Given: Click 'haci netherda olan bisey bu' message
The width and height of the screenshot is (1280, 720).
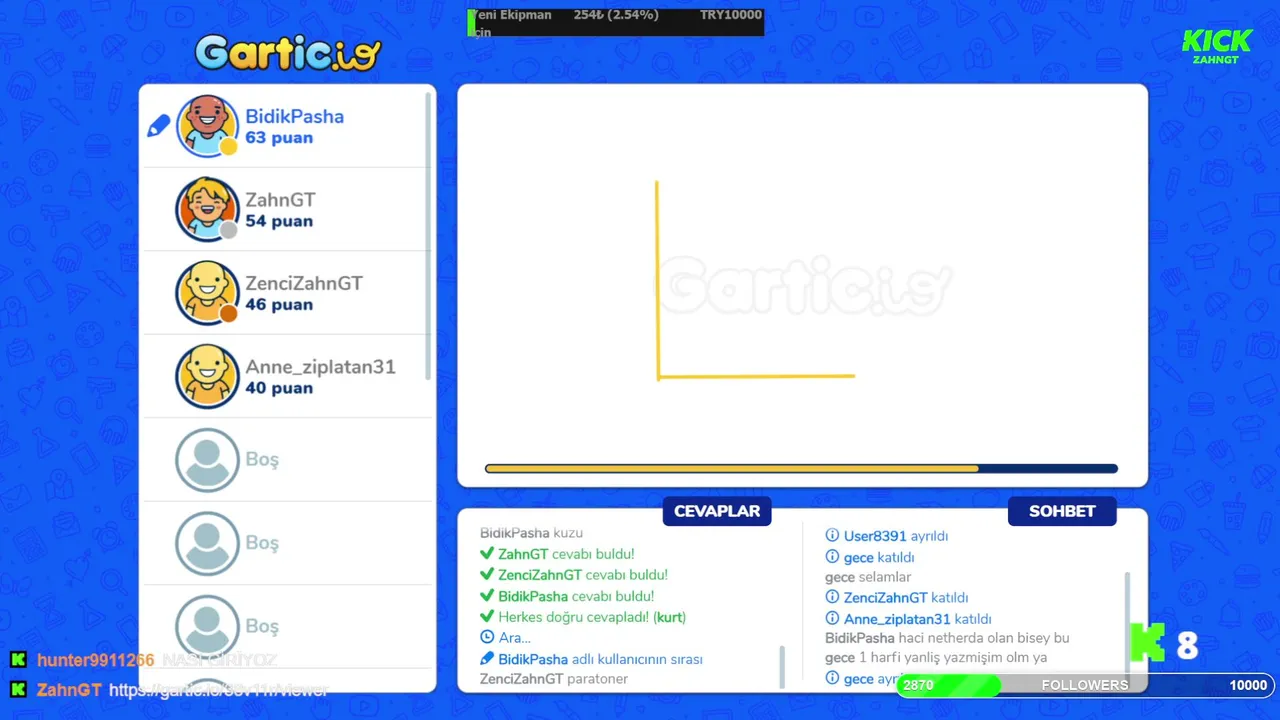Looking at the screenshot, I should pyautogui.click(x=984, y=638).
